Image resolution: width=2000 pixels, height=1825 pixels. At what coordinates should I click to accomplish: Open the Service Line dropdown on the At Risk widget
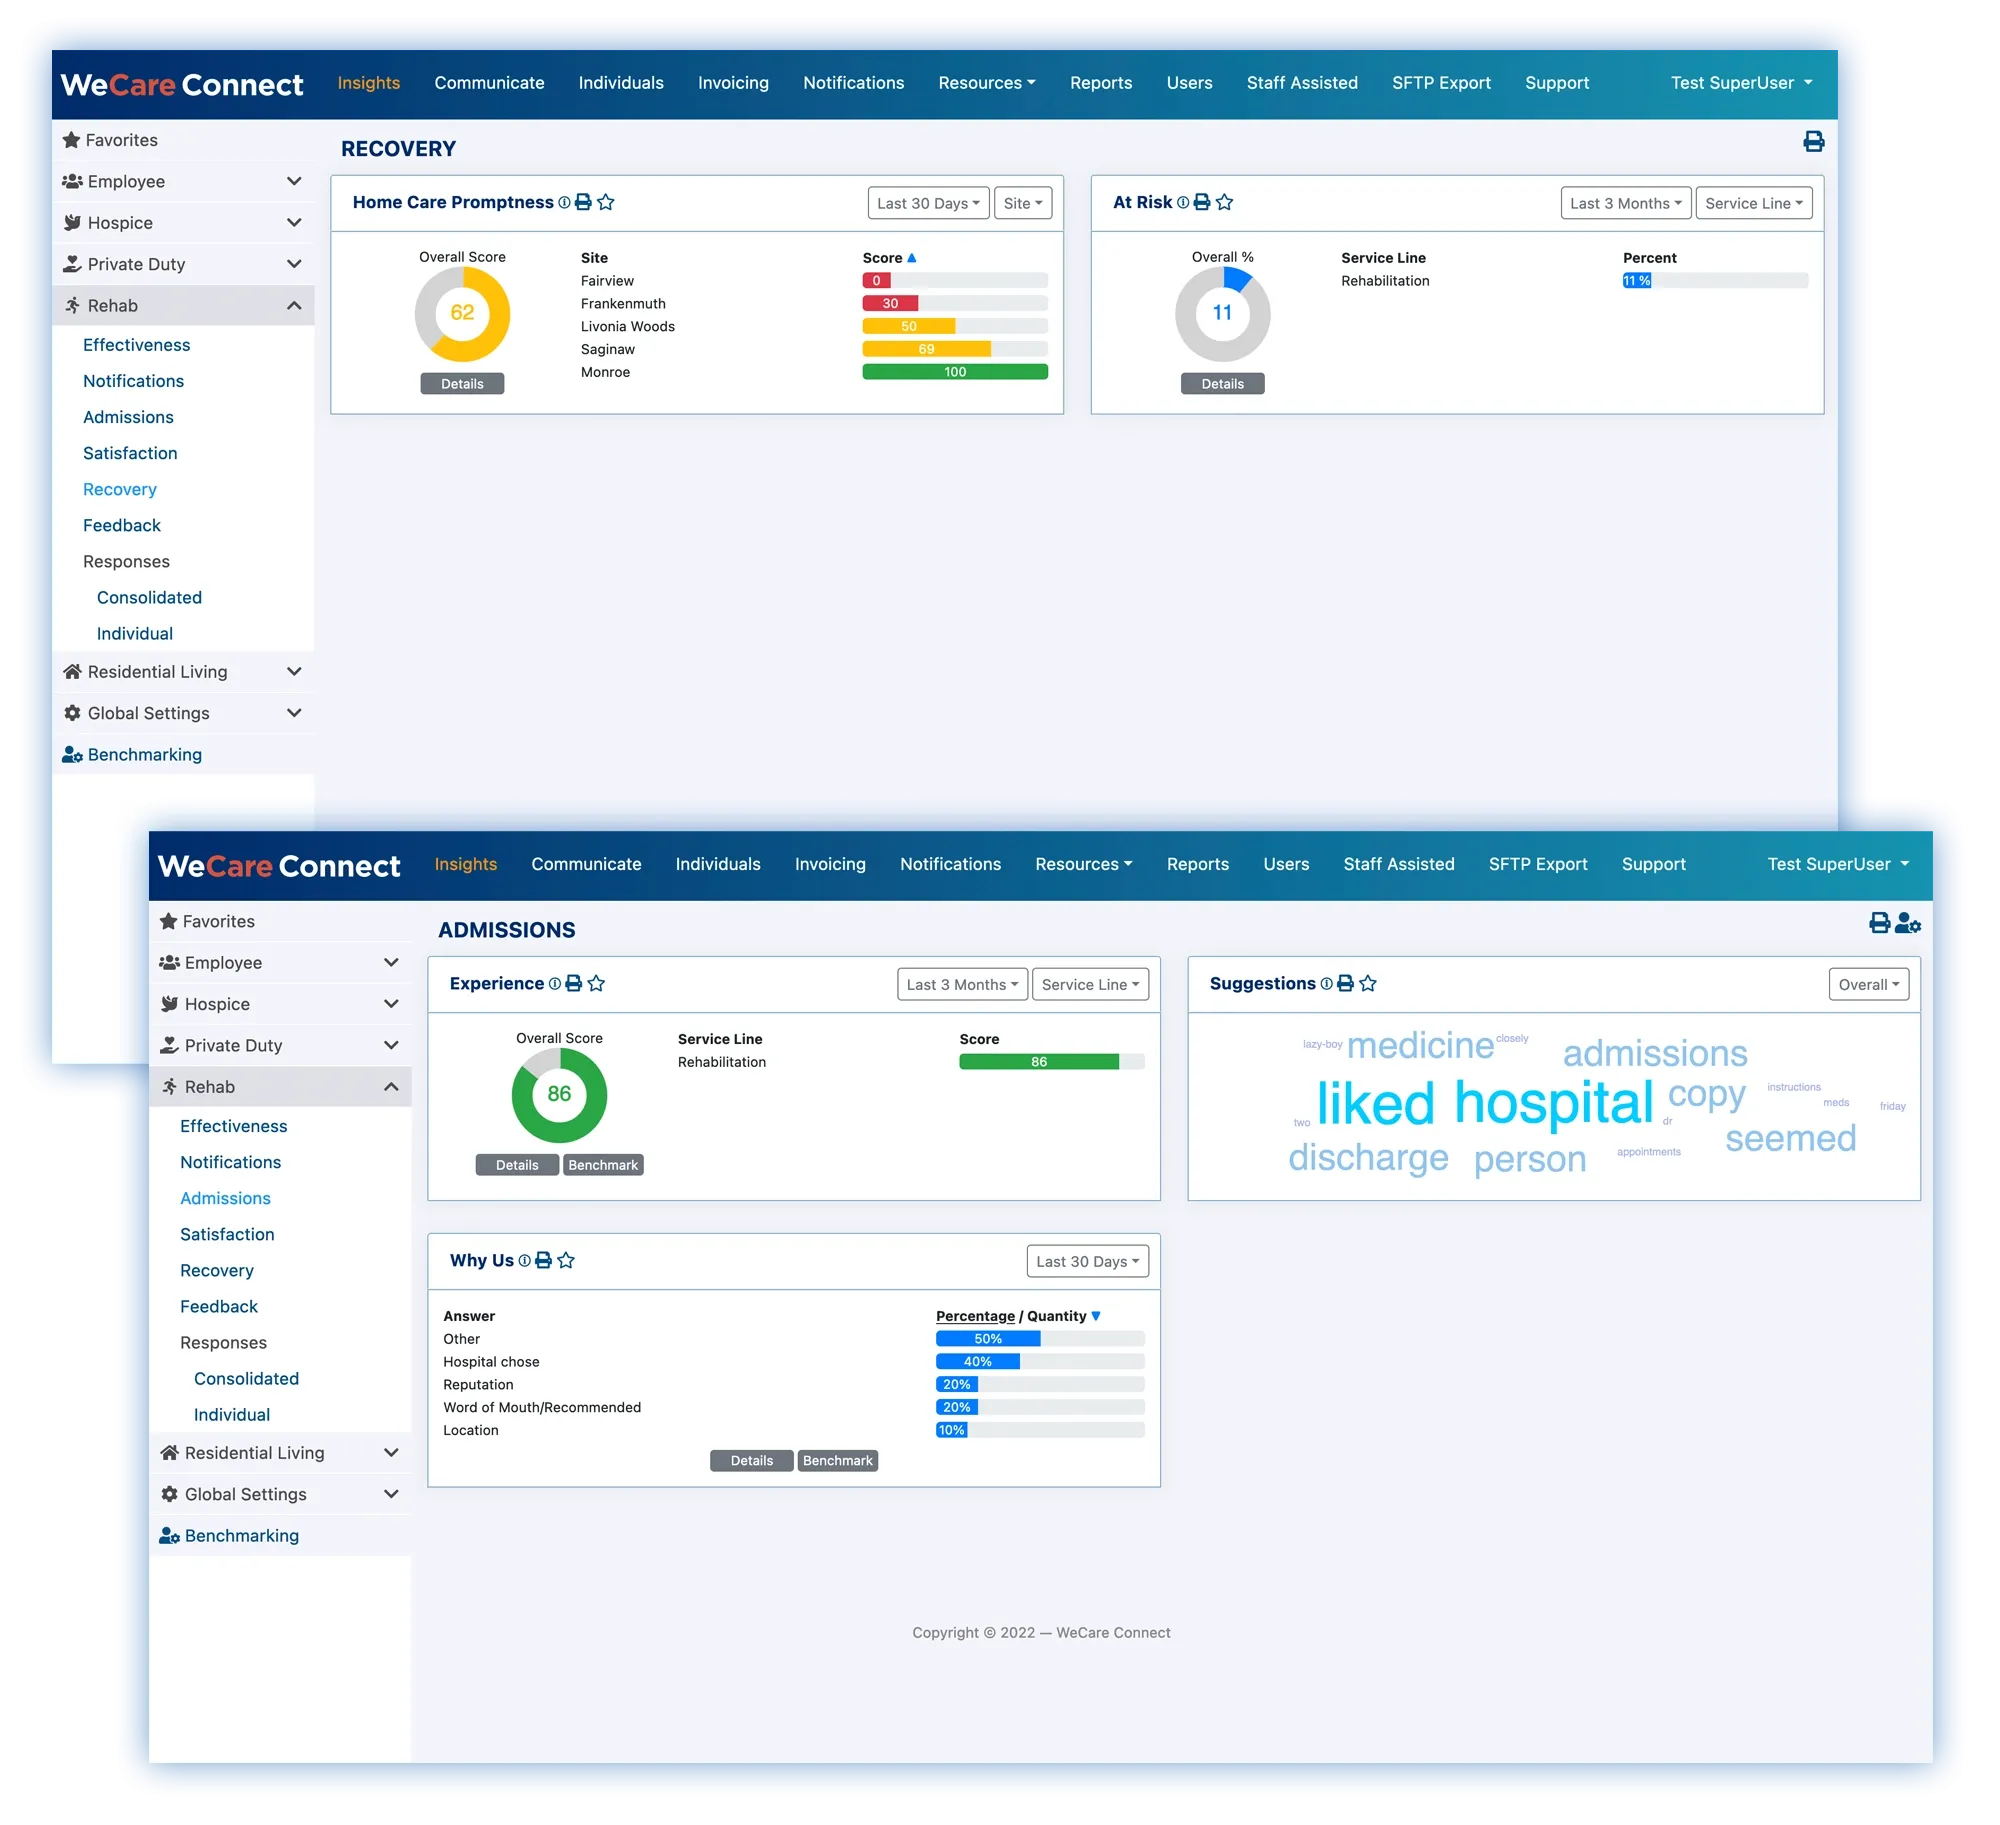[x=1753, y=203]
